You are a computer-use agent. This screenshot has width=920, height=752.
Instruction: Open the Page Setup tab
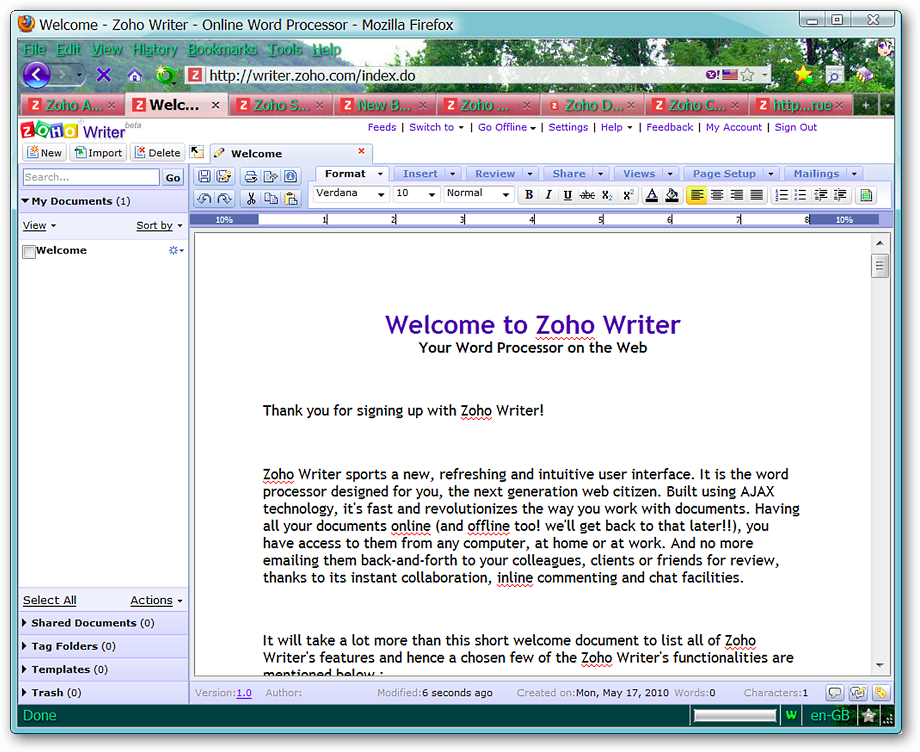(724, 174)
